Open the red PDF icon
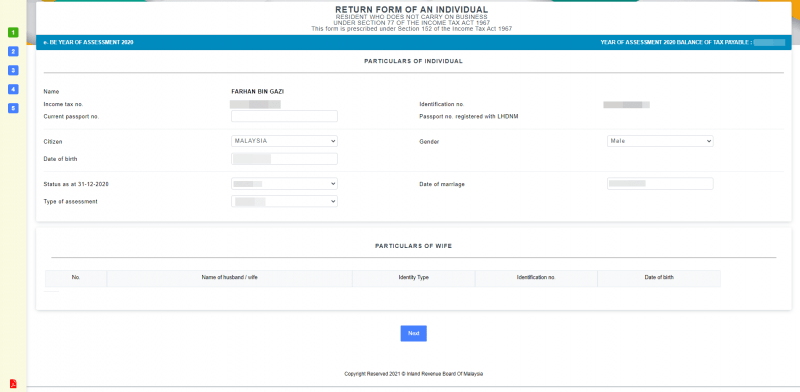The image size is (800, 392). [13, 384]
